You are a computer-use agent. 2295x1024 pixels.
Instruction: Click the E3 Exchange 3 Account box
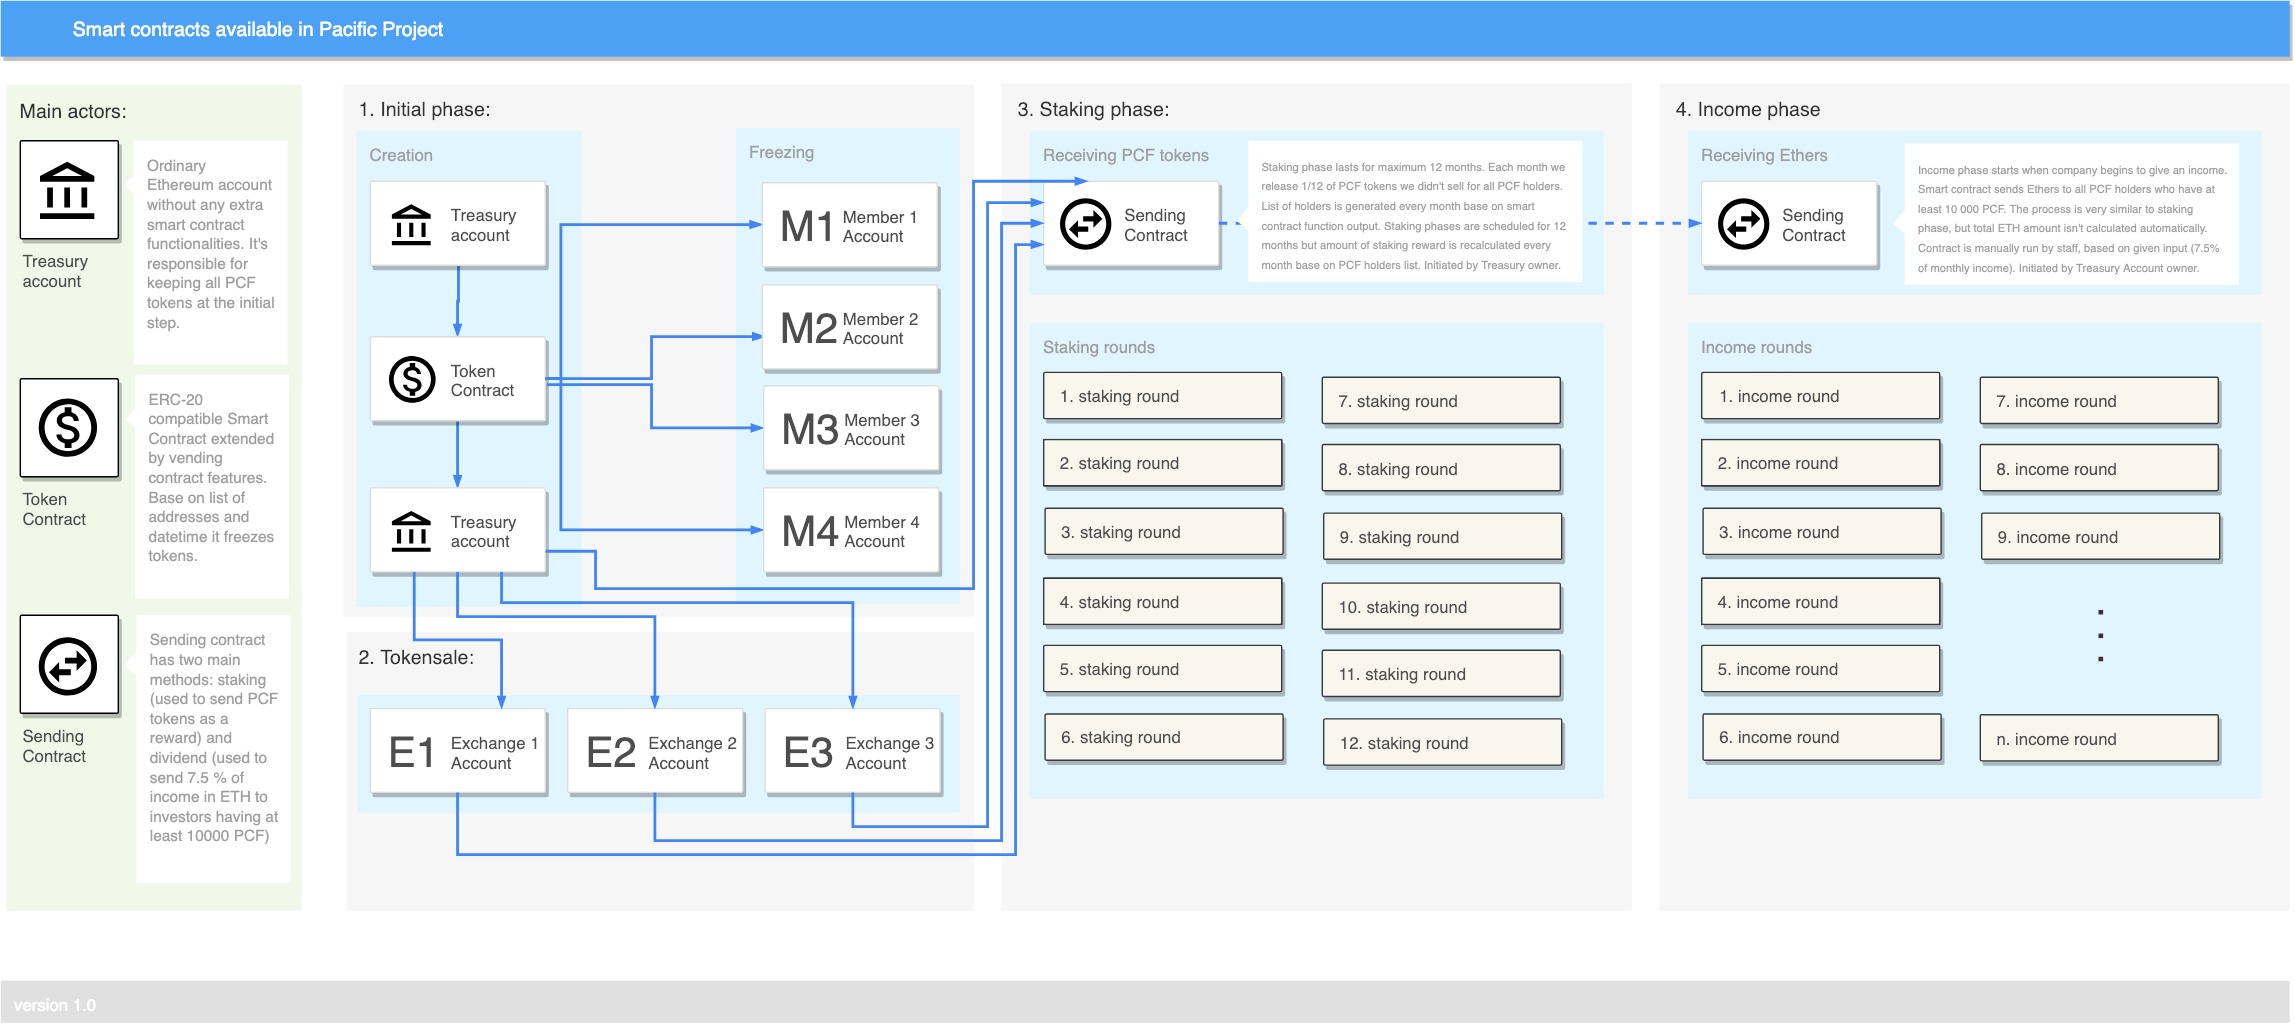coord(853,752)
